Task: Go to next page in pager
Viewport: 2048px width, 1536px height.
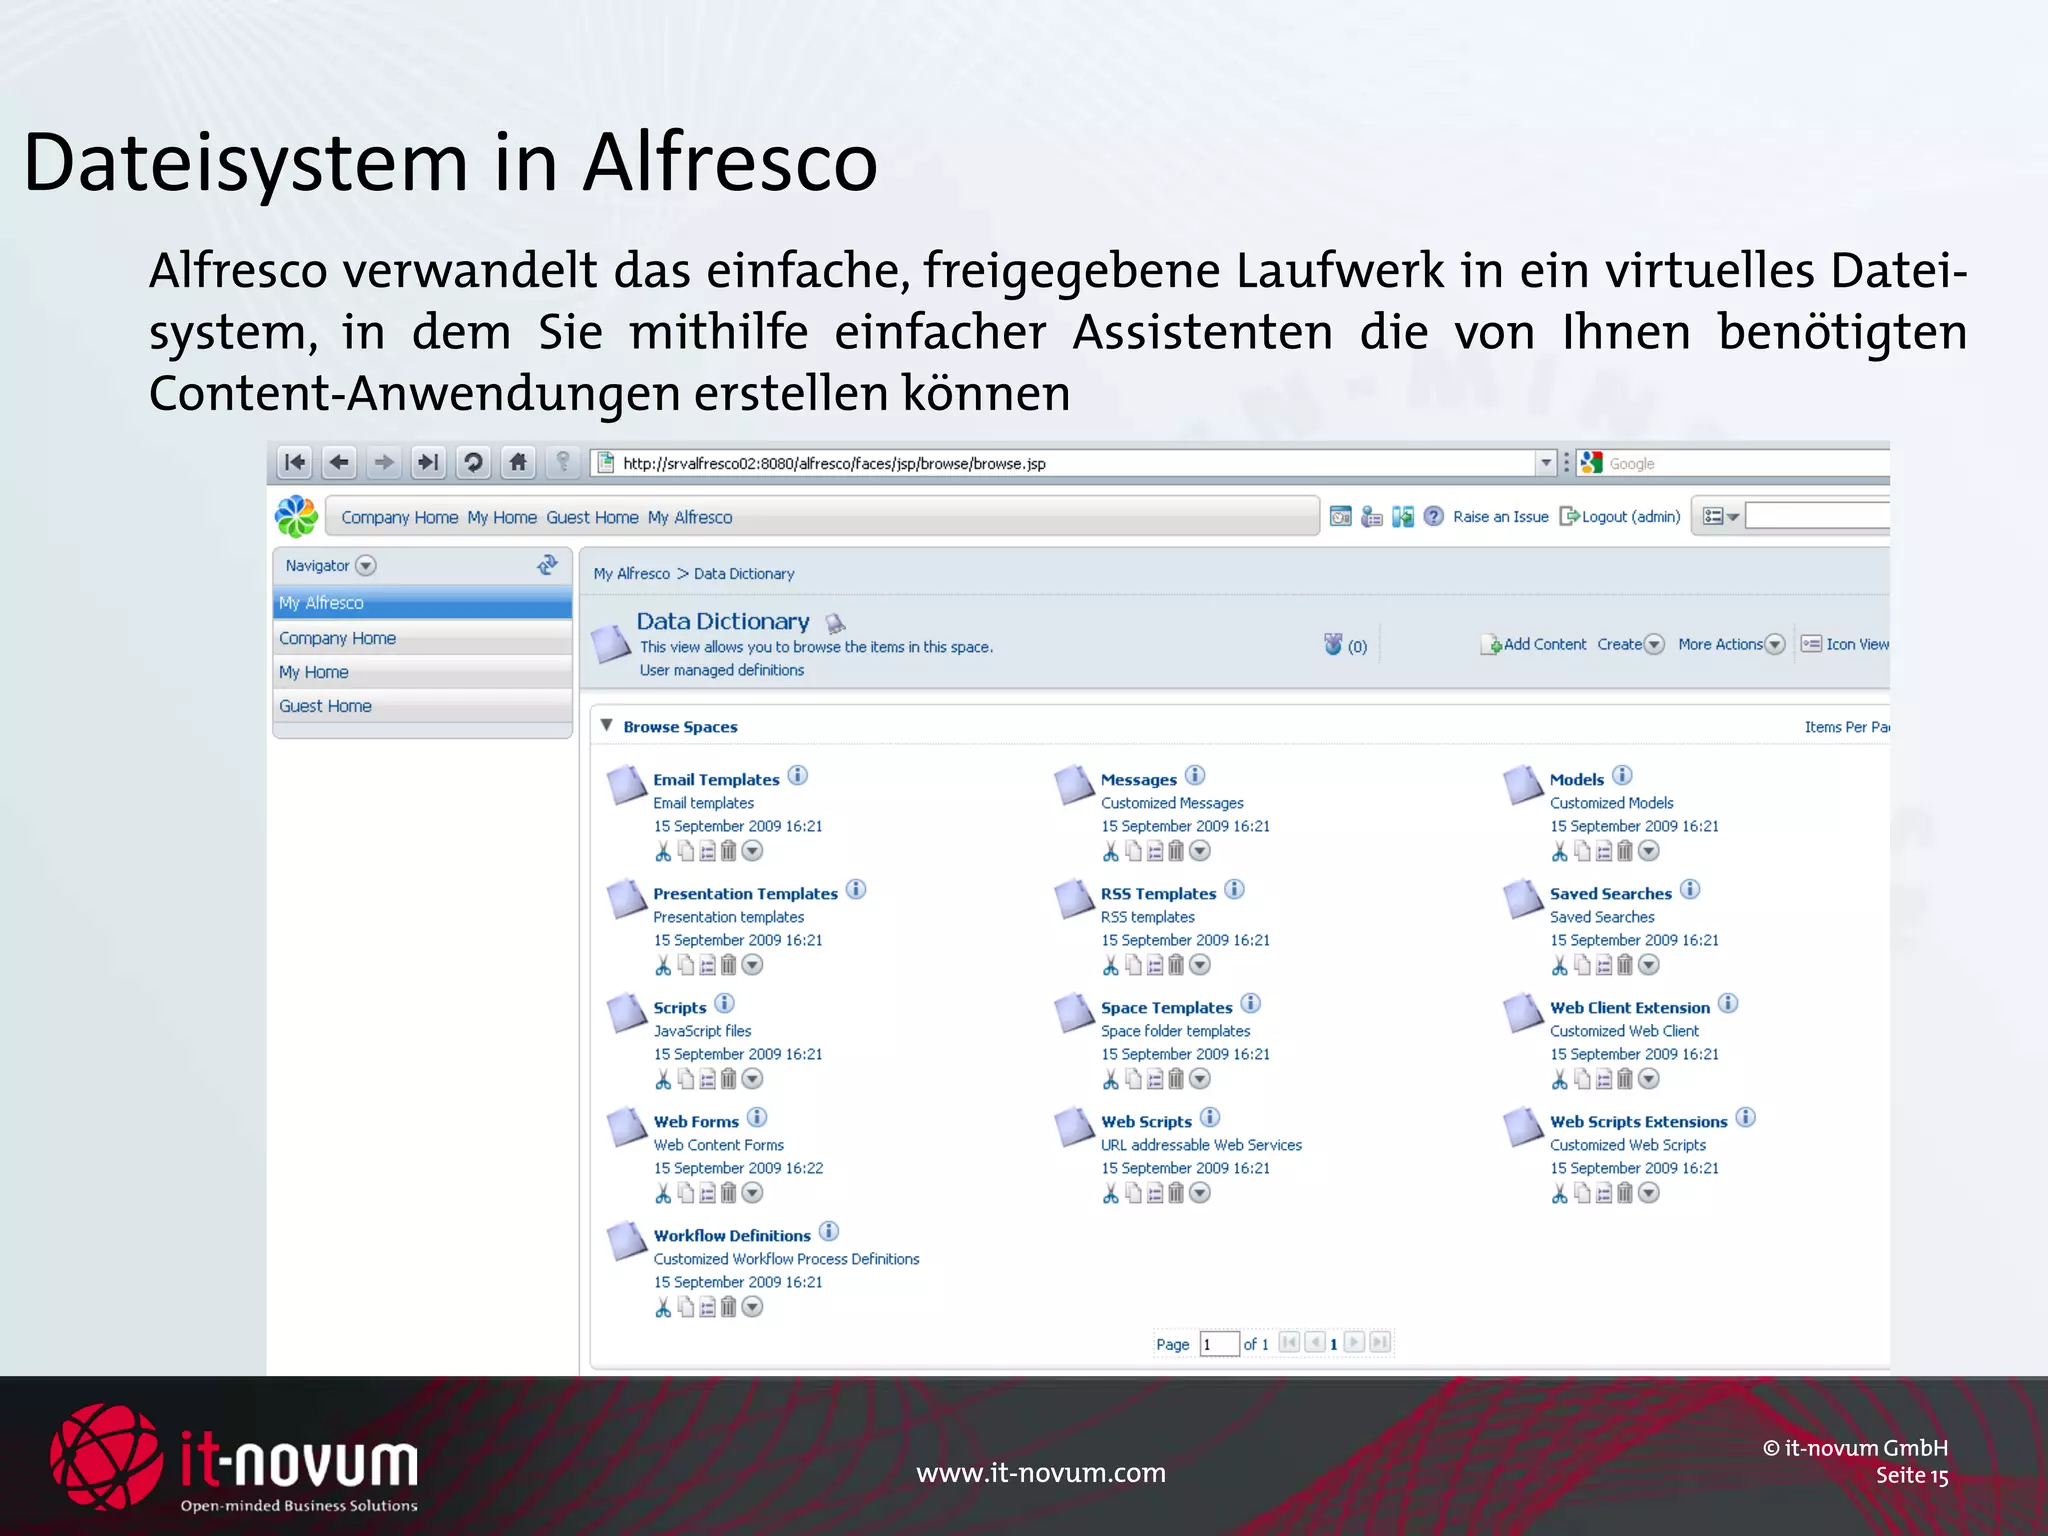Action: (1355, 1342)
